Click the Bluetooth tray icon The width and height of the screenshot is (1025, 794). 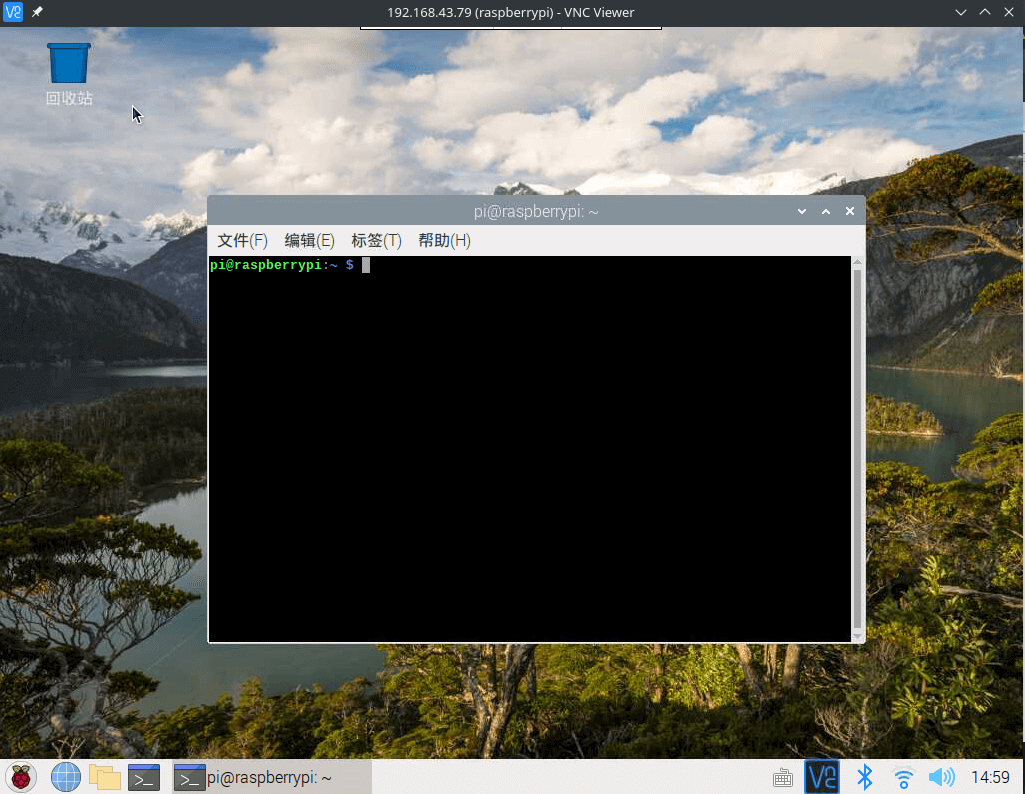pyautogui.click(x=865, y=777)
